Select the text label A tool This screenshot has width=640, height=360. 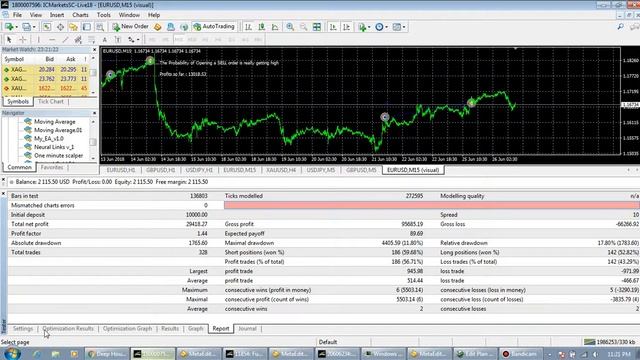tap(104, 40)
